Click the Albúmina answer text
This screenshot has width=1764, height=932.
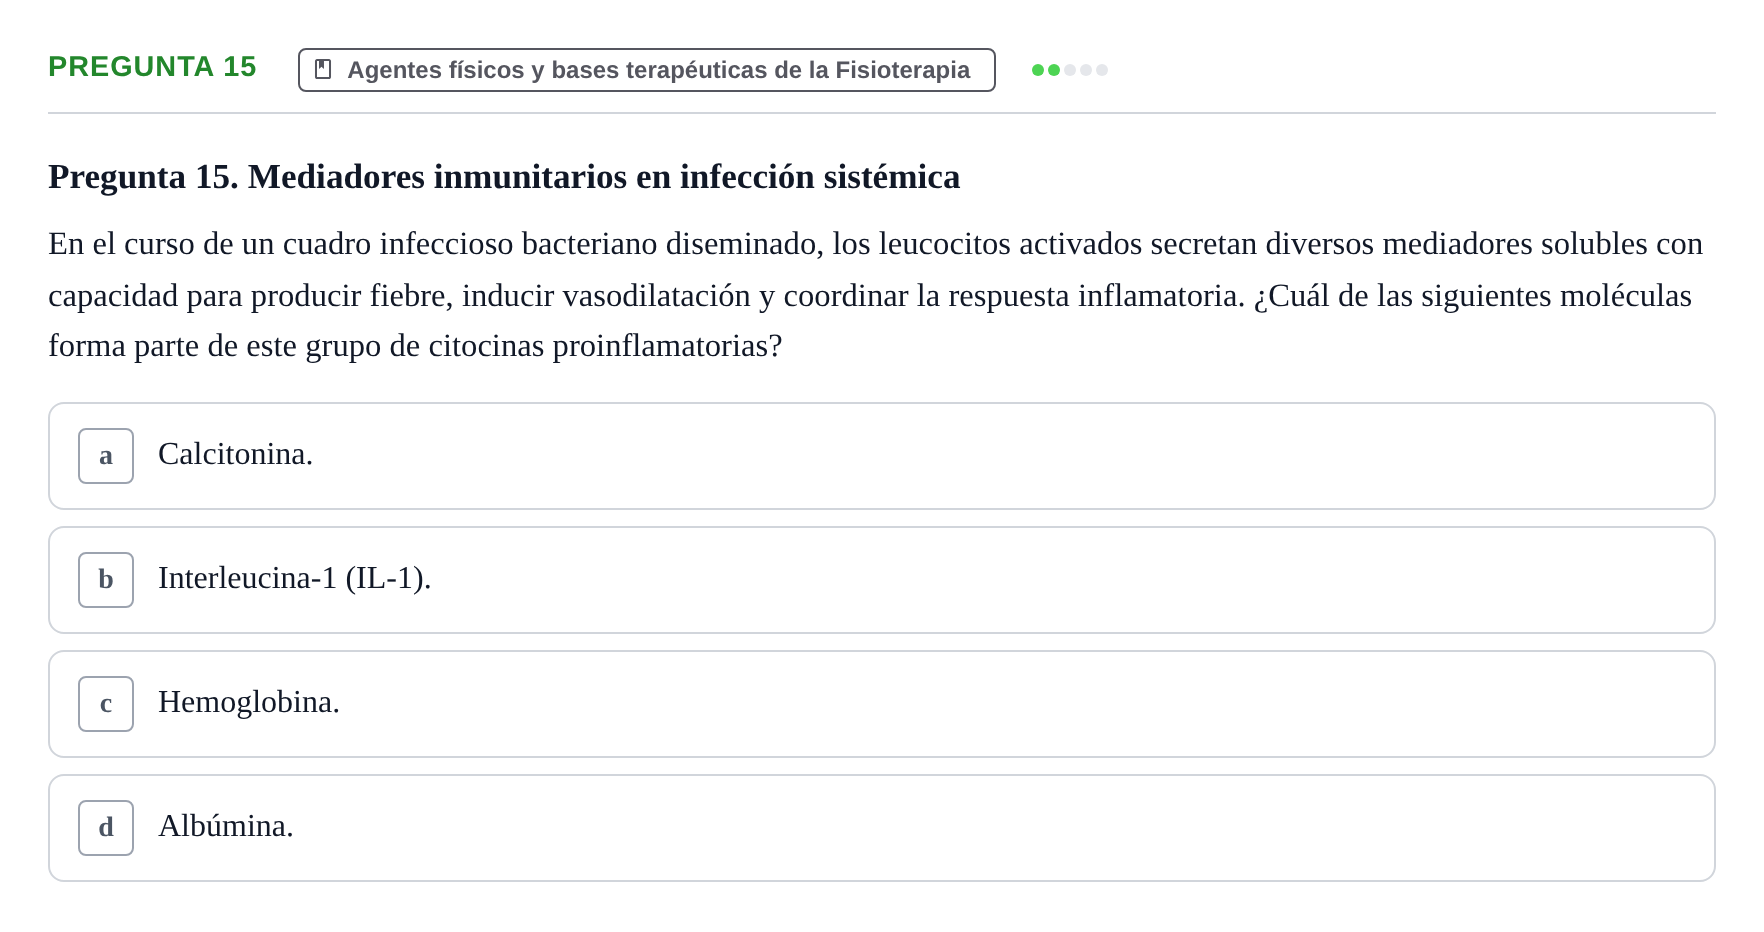(x=226, y=826)
